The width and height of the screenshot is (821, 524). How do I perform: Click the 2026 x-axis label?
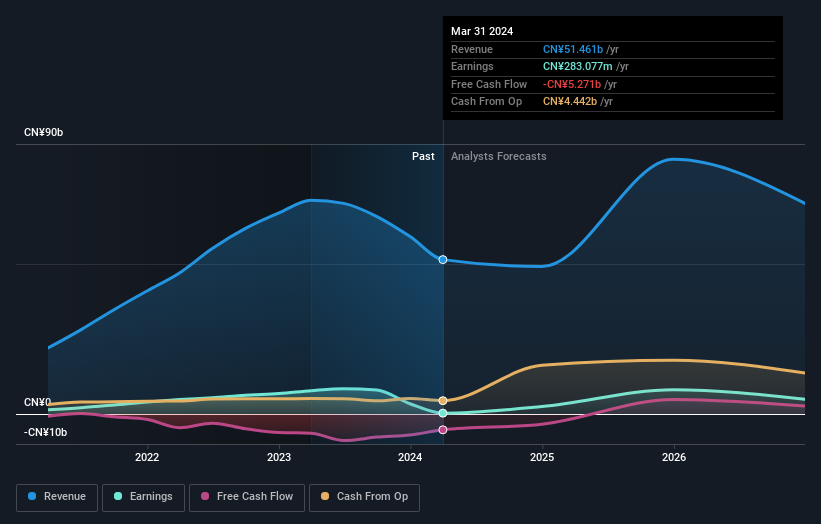(x=674, y=457)
